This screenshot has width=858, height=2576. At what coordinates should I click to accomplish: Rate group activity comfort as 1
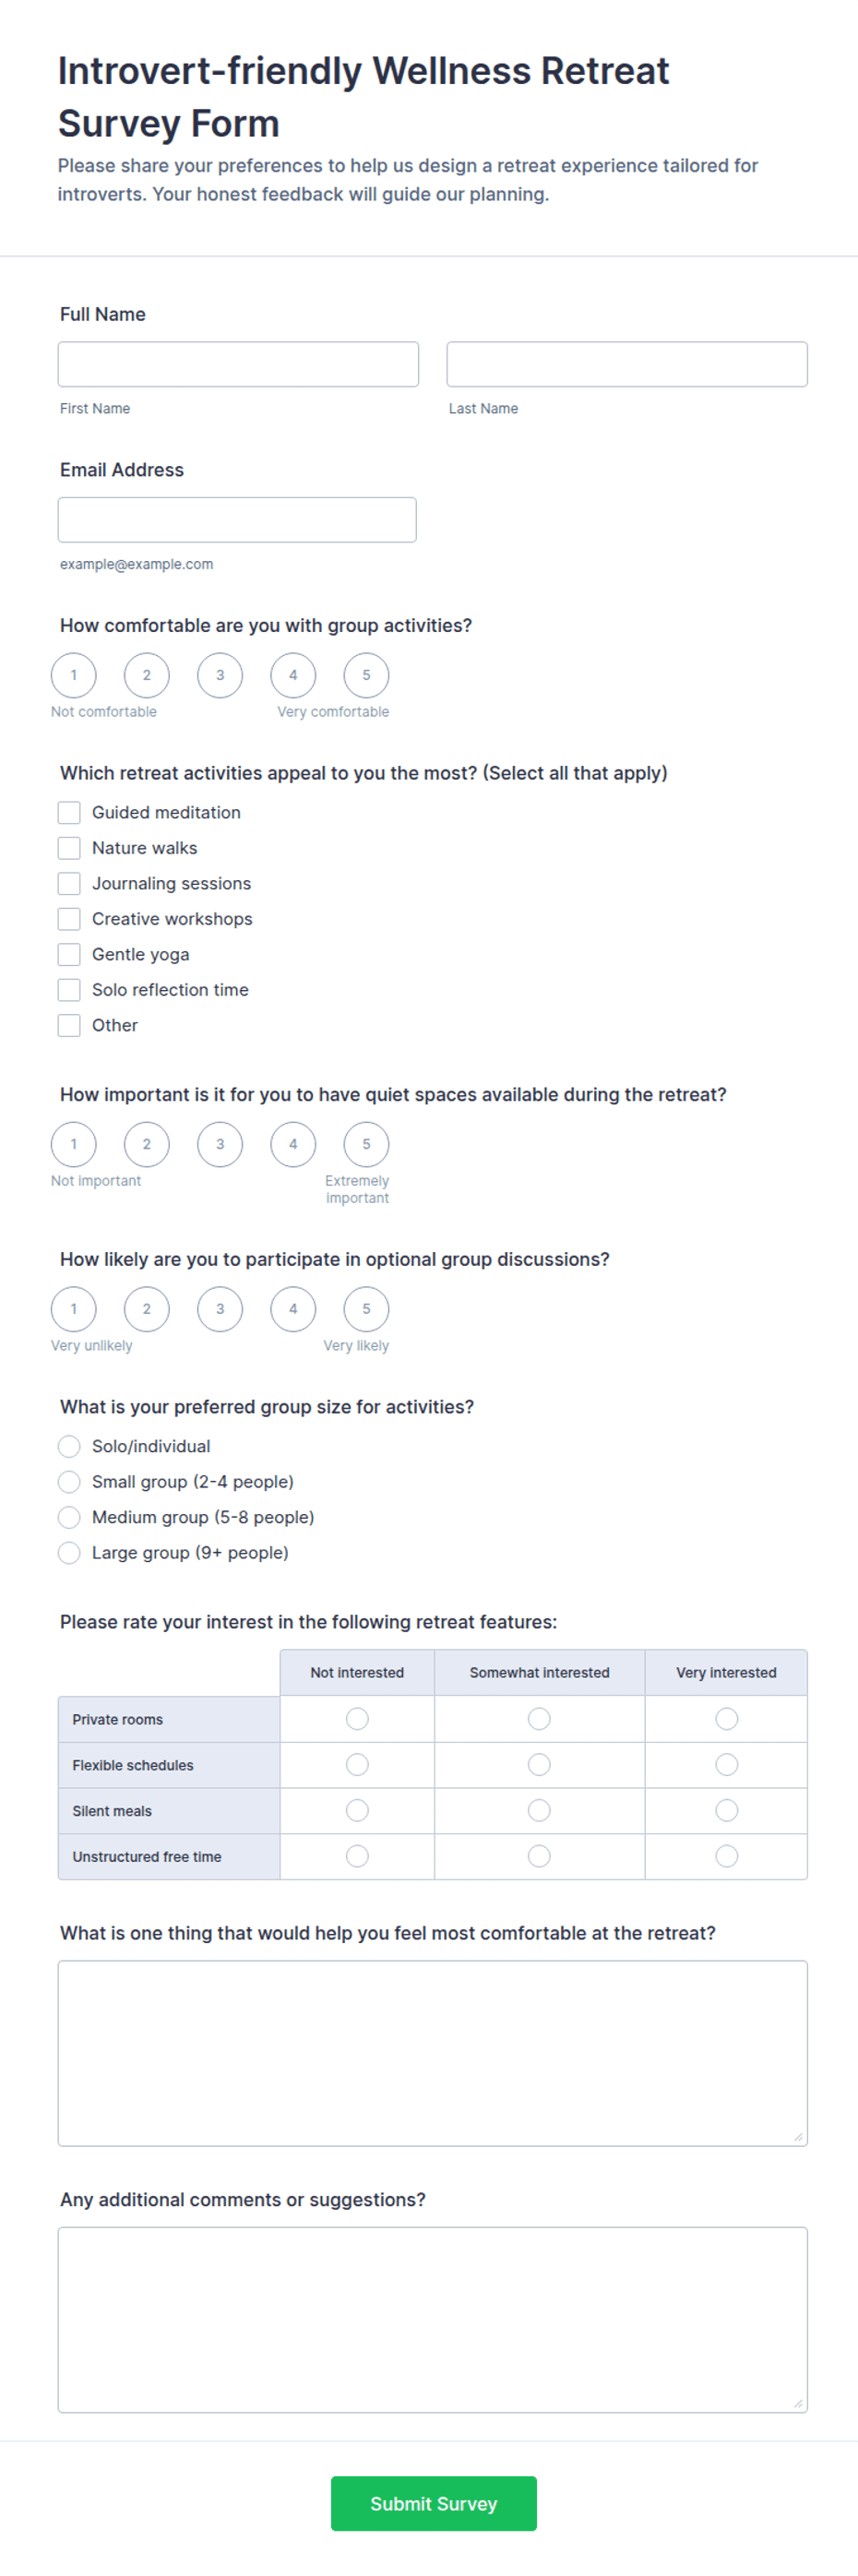pyautogui.click(x=74, y=675)
